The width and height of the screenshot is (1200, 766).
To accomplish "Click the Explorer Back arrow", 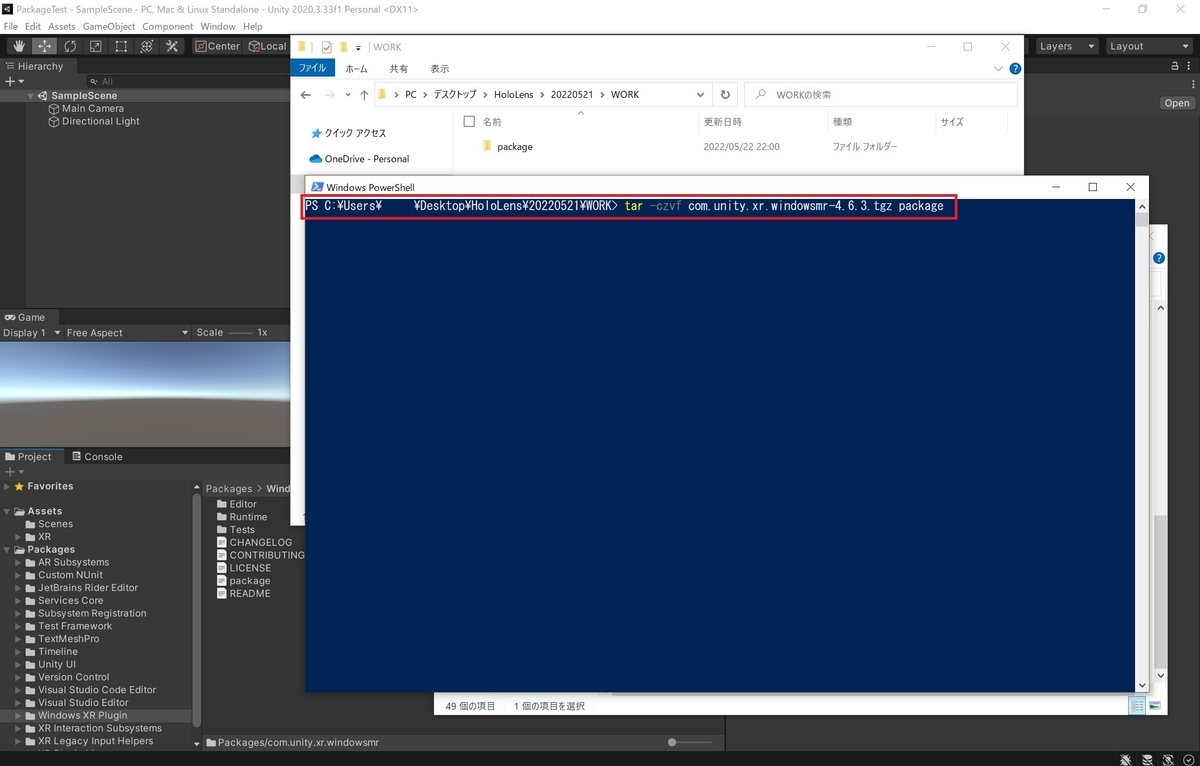I will click(306, 94).
